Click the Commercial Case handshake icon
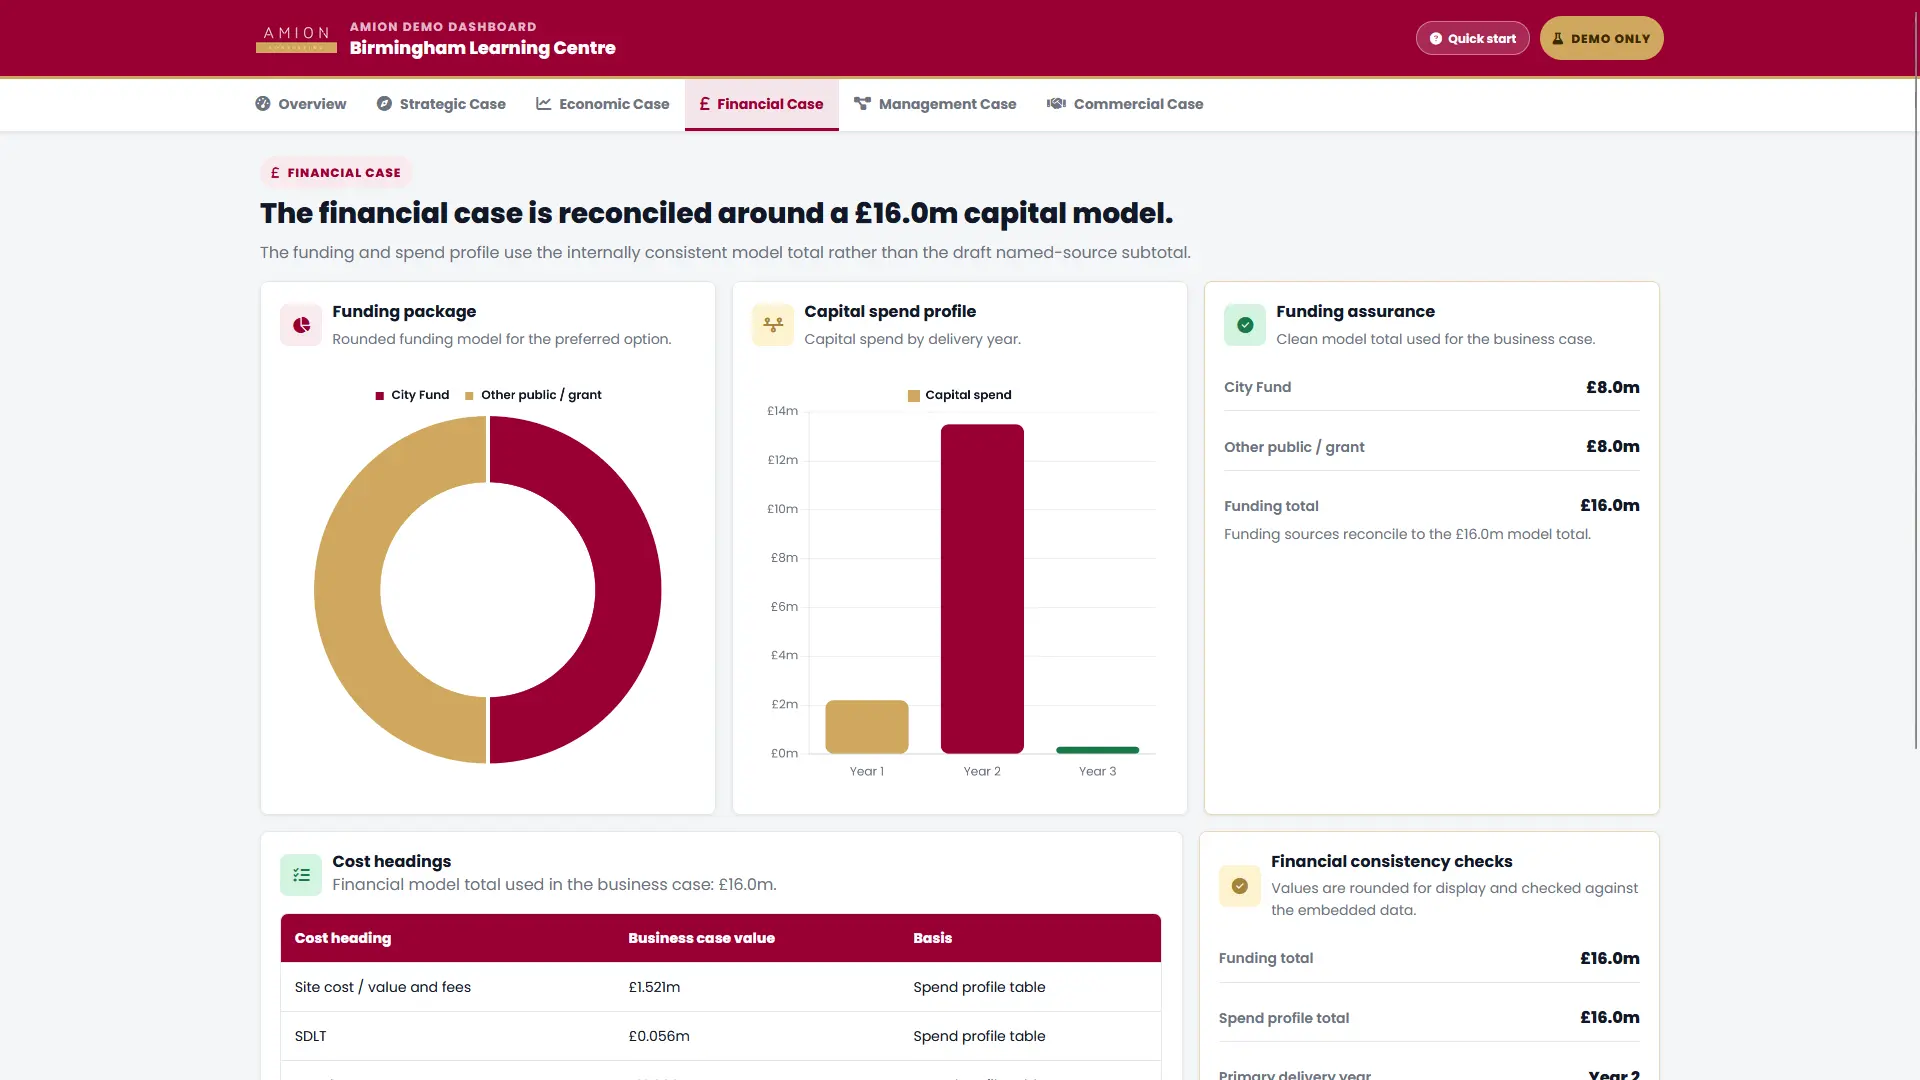1920x1080 pixels. (x=1056, y=104)
